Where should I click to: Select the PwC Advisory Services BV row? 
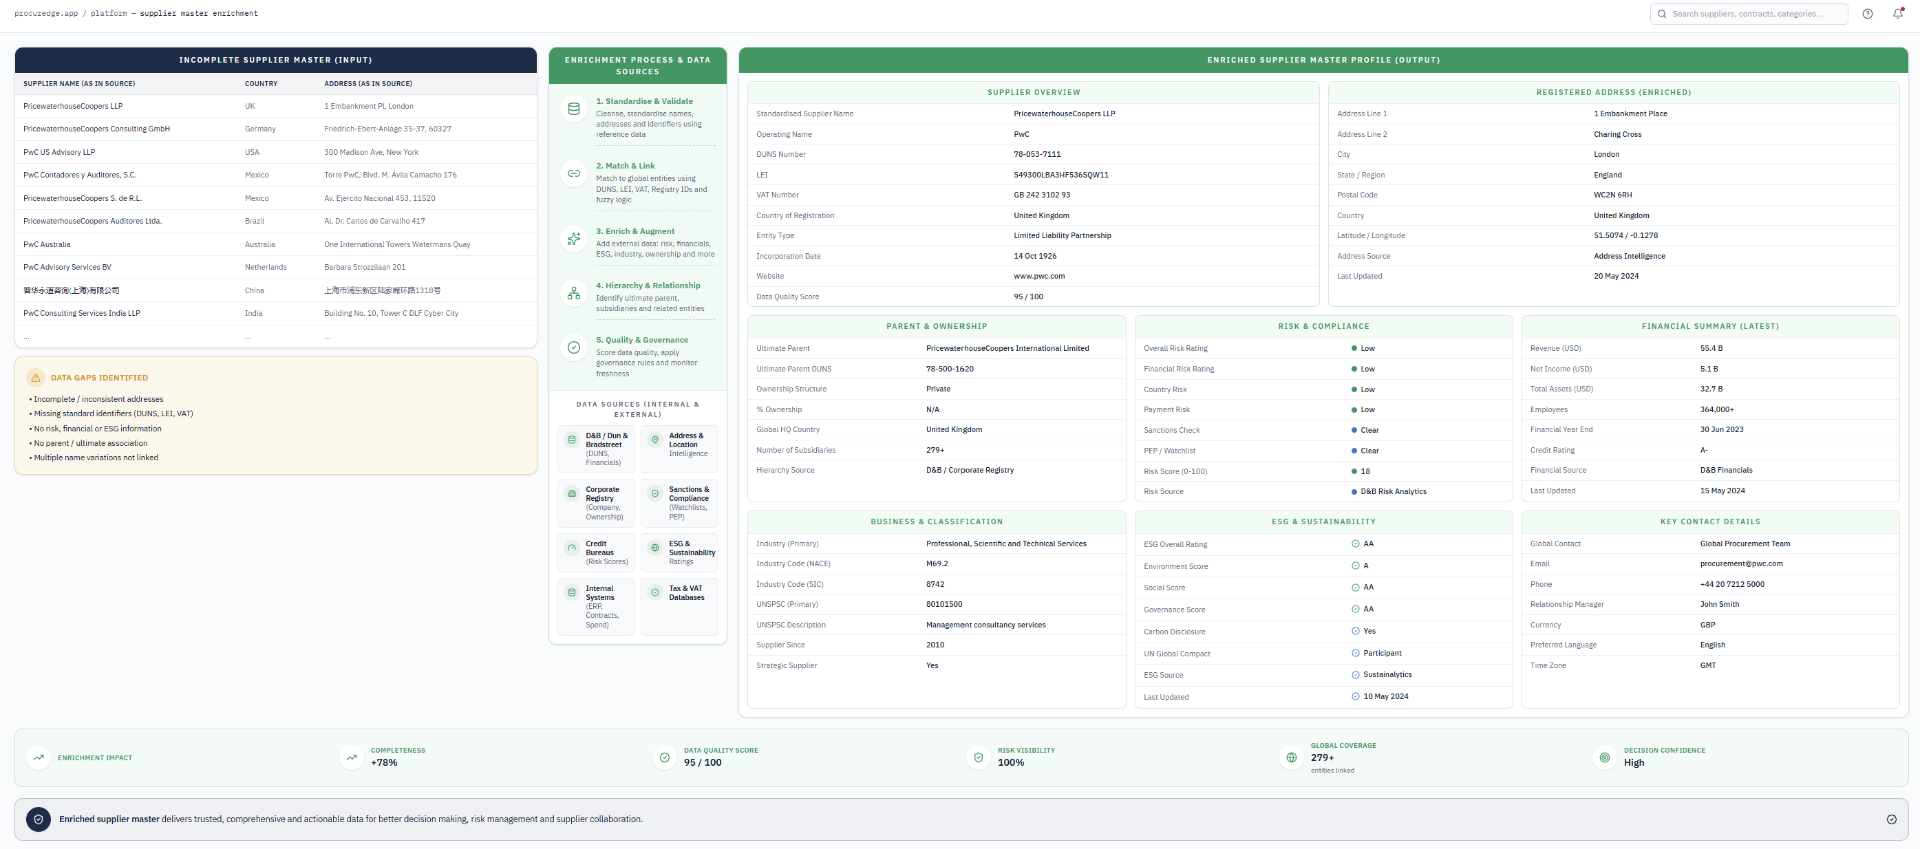[276, 267]
